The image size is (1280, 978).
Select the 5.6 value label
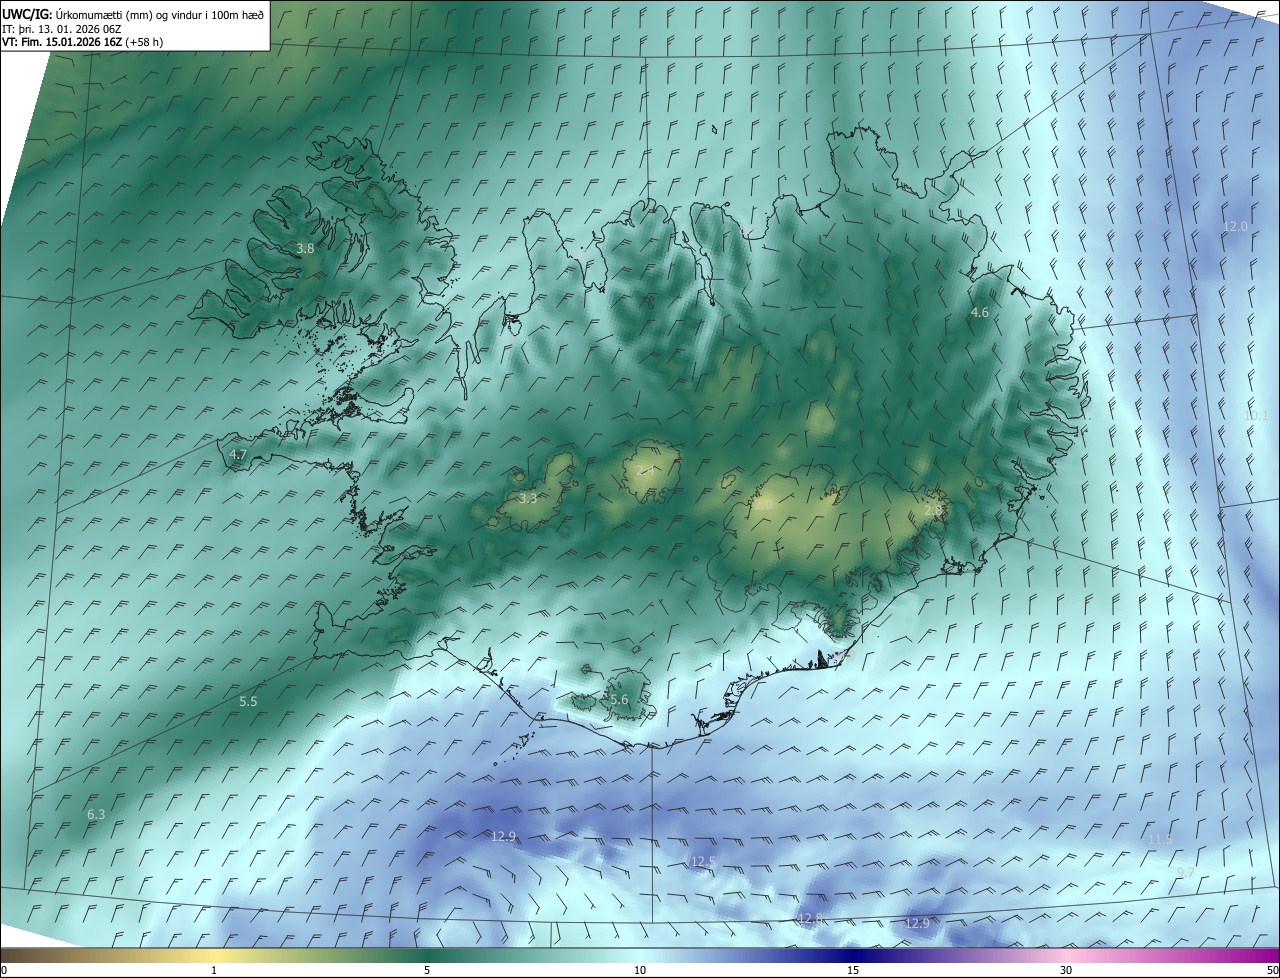619,700
